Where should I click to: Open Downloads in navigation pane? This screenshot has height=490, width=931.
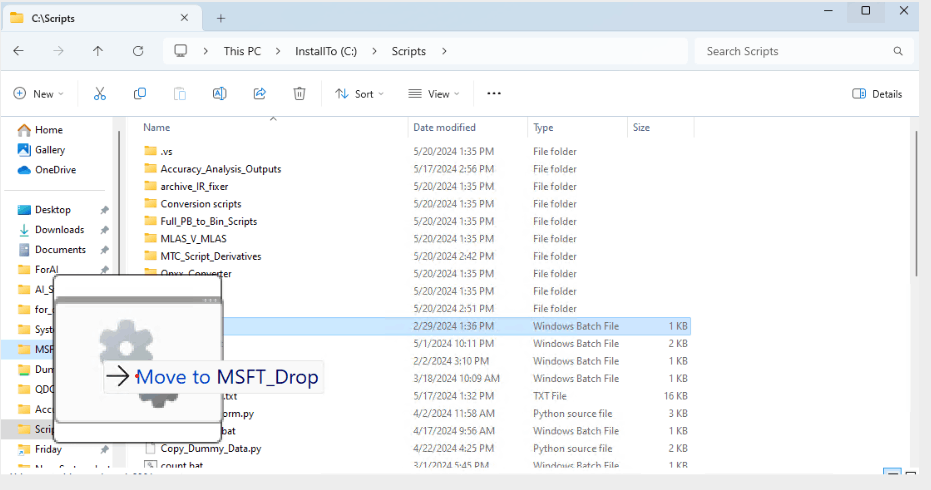pyautogui.click(x=59, y=230)
